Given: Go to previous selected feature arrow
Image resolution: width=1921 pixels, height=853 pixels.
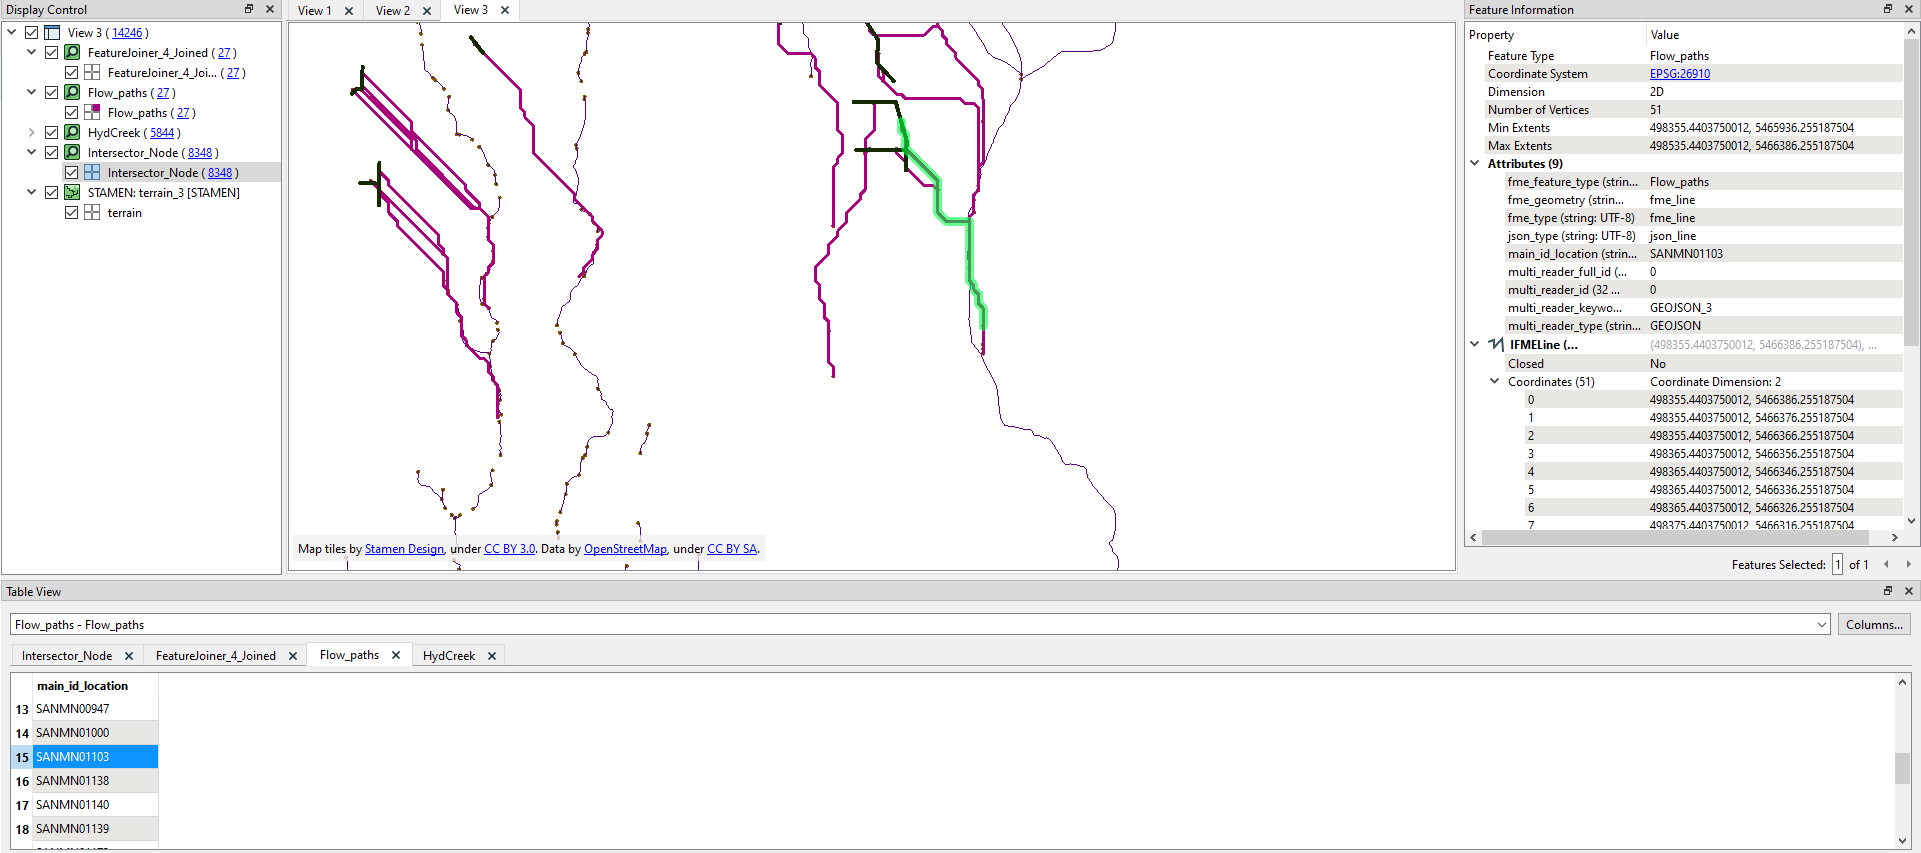Looking at the screenshot, I should [1887, 565].
